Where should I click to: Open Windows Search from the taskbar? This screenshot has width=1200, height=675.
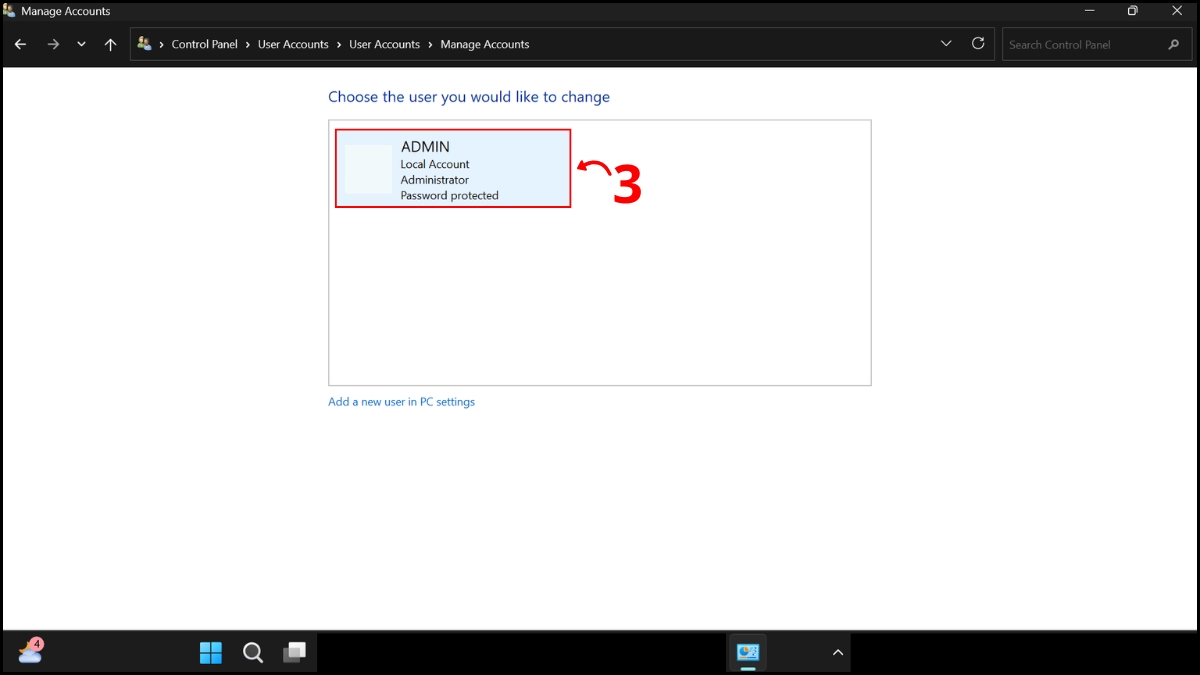253,652
